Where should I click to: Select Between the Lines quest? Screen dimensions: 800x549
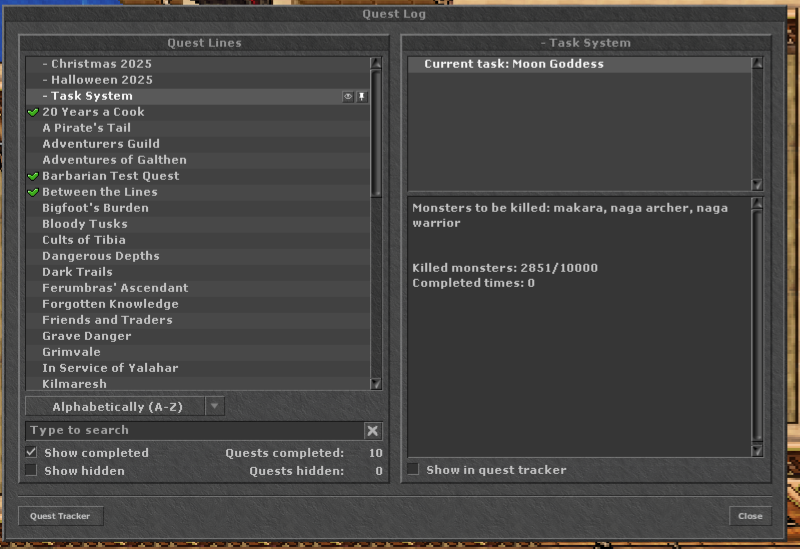click(x=198, y=192)
